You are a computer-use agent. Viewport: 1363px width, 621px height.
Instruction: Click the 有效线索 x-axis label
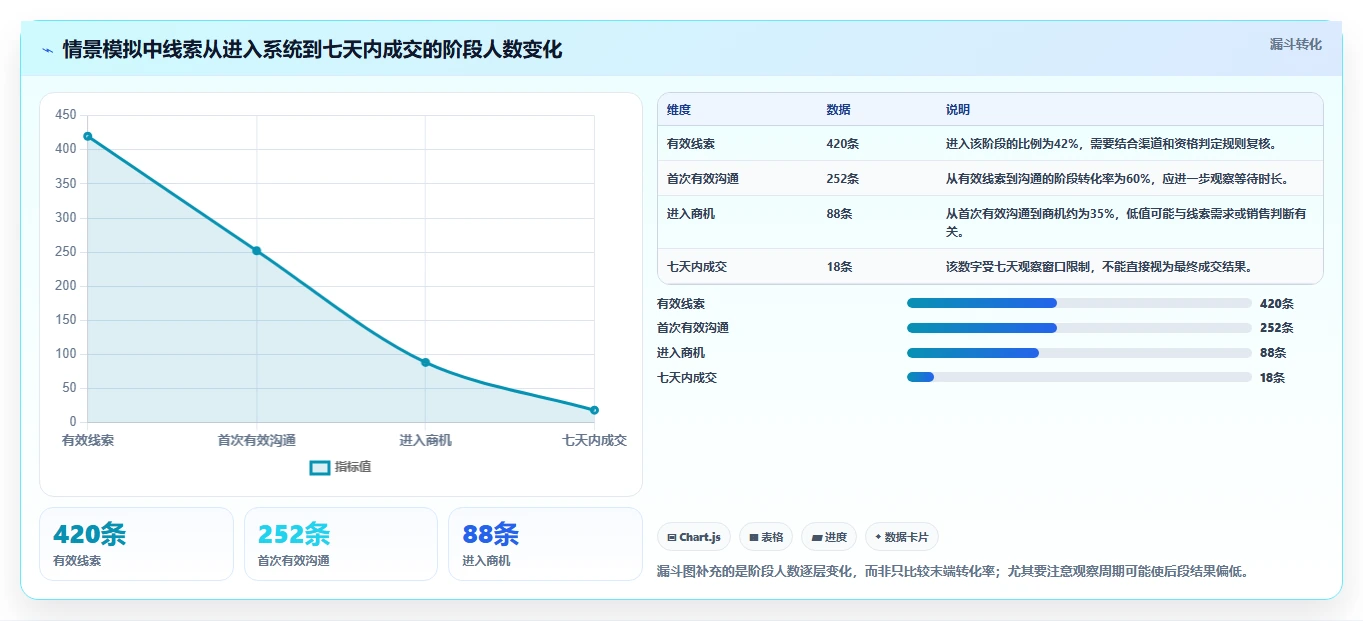pos(88,440)
